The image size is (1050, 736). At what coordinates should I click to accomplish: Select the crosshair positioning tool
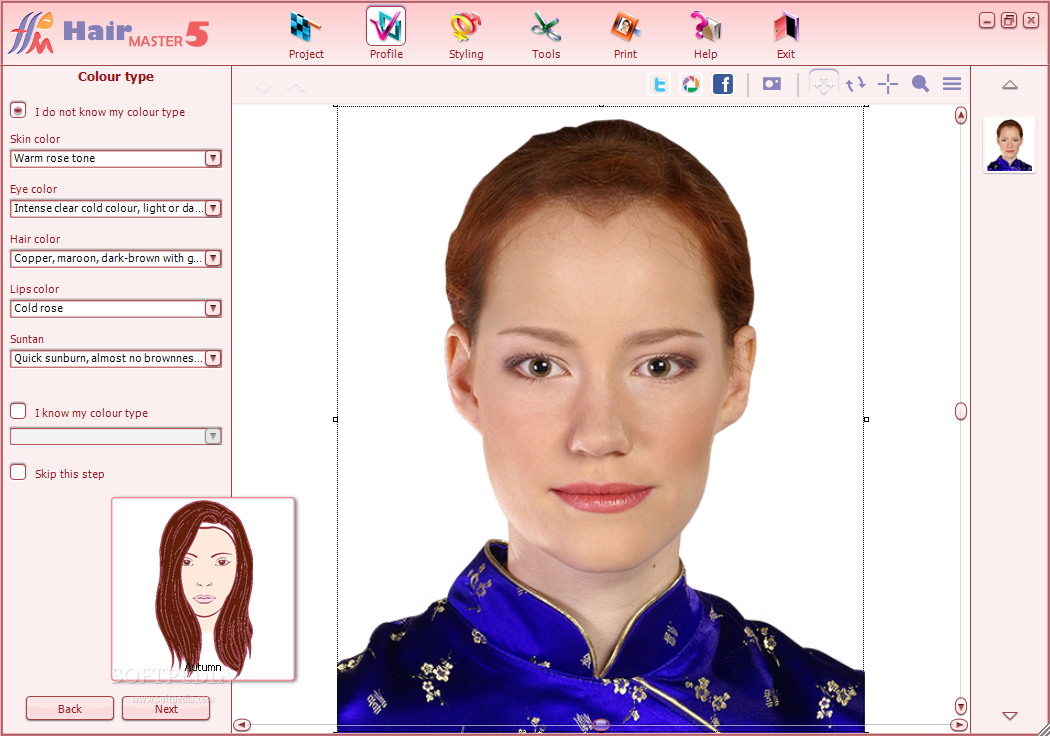(x=887, y=84)
